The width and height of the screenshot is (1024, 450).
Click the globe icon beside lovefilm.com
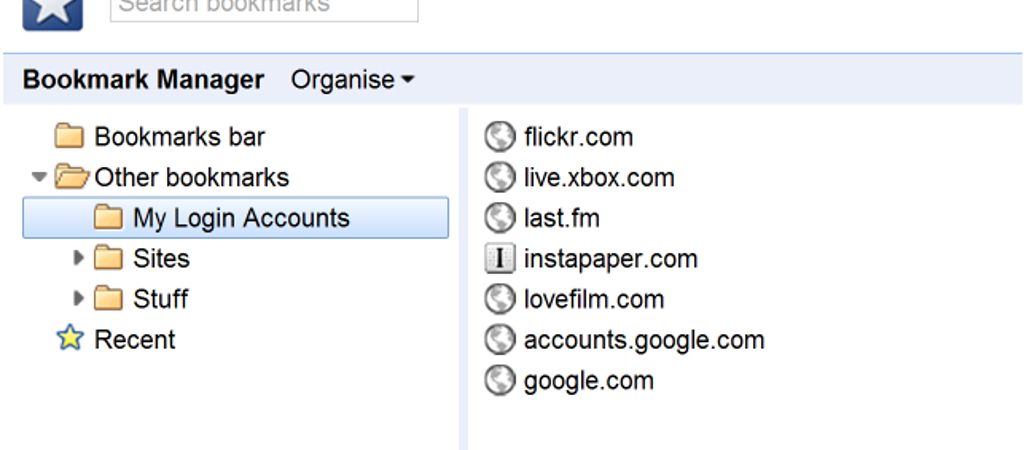pyautogui.click(x=500, y=299)
